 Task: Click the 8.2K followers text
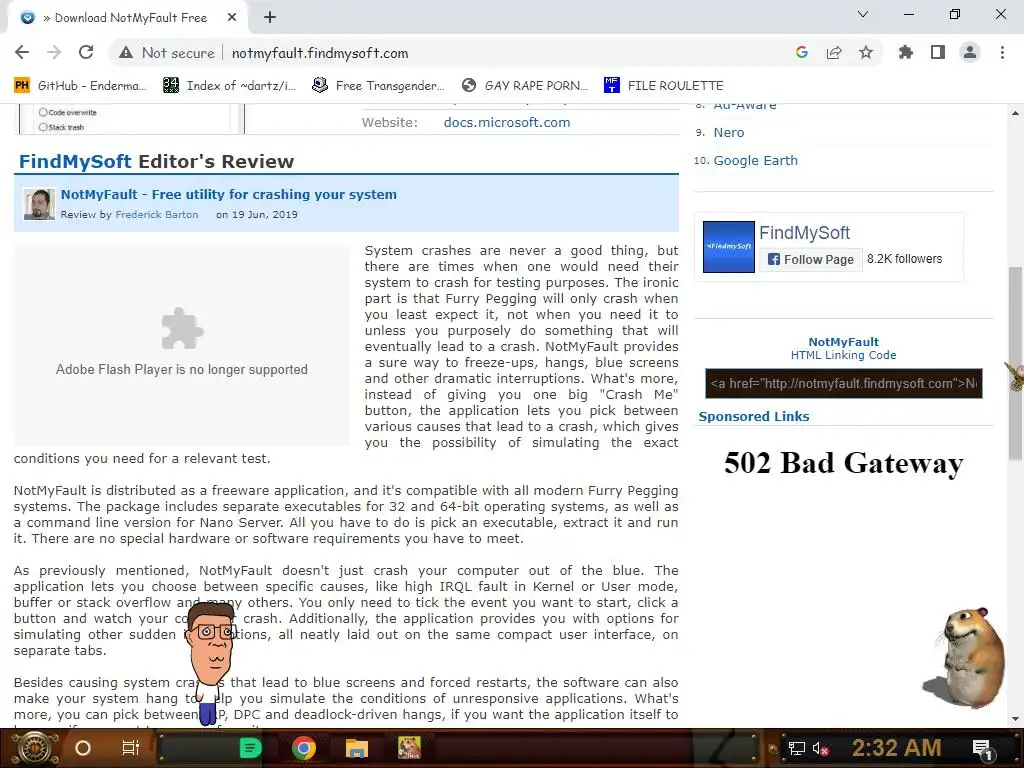tap(904, 259)
